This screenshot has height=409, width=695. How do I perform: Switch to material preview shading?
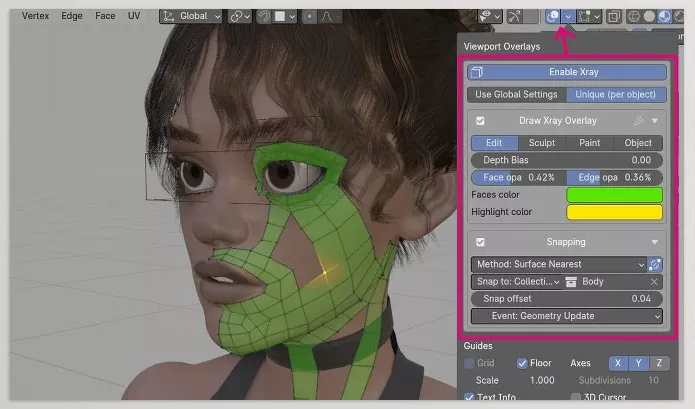click(664, 16)
